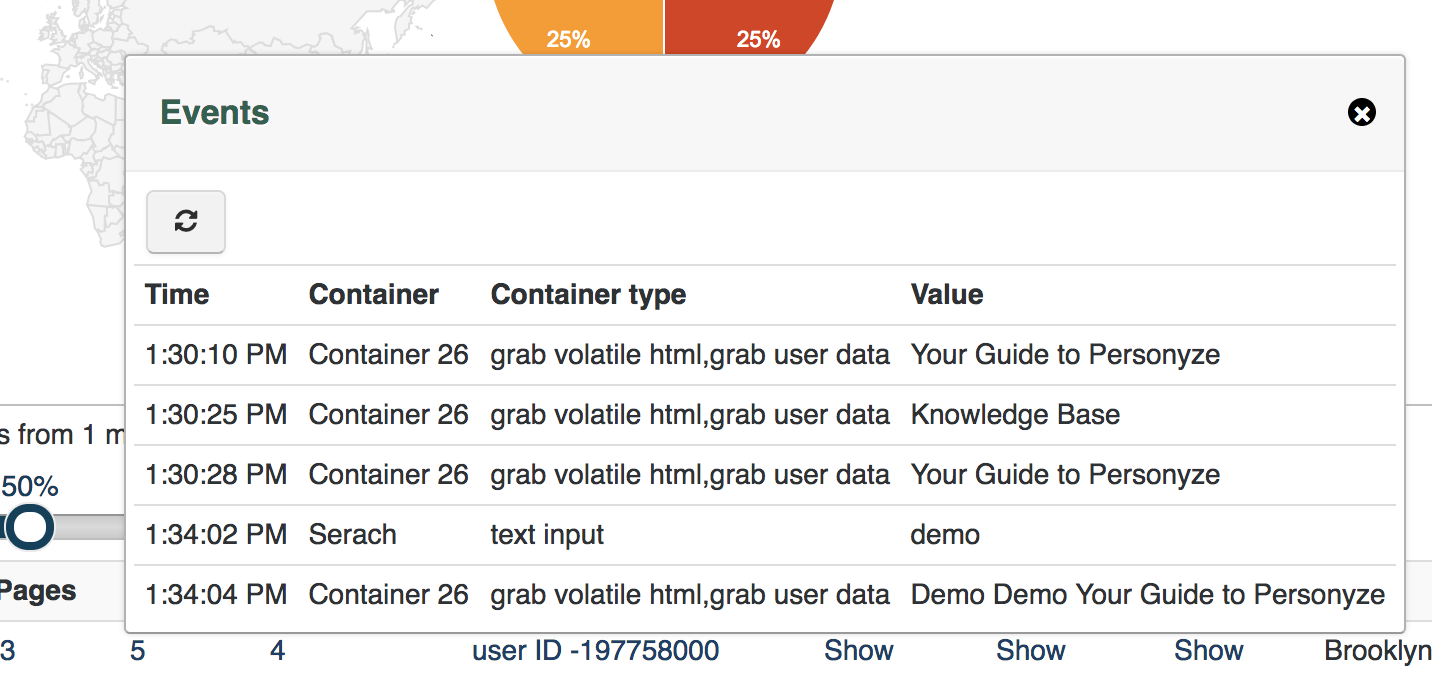Image resolution: width=1432 pixels, height=680 pixels.
Task: Click 'Your Guide to Personyze' in 1:30:28 row
Action: coord(1065,475)
